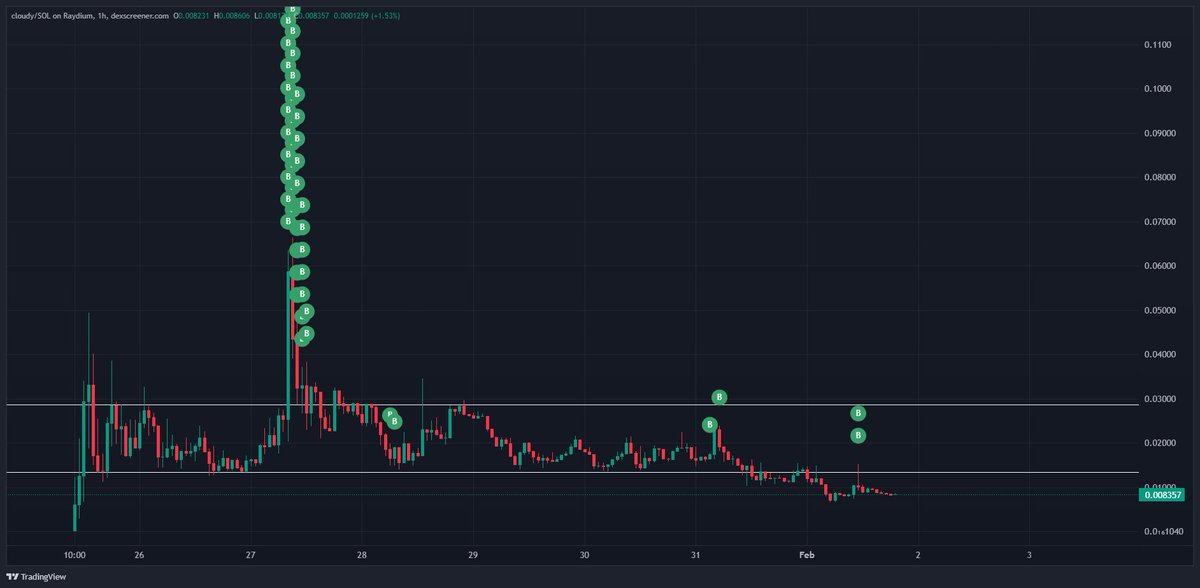Click the 0.1100 price axis label
Viewport: 1200px width, 588px height.
click(x=1158, y=45)
